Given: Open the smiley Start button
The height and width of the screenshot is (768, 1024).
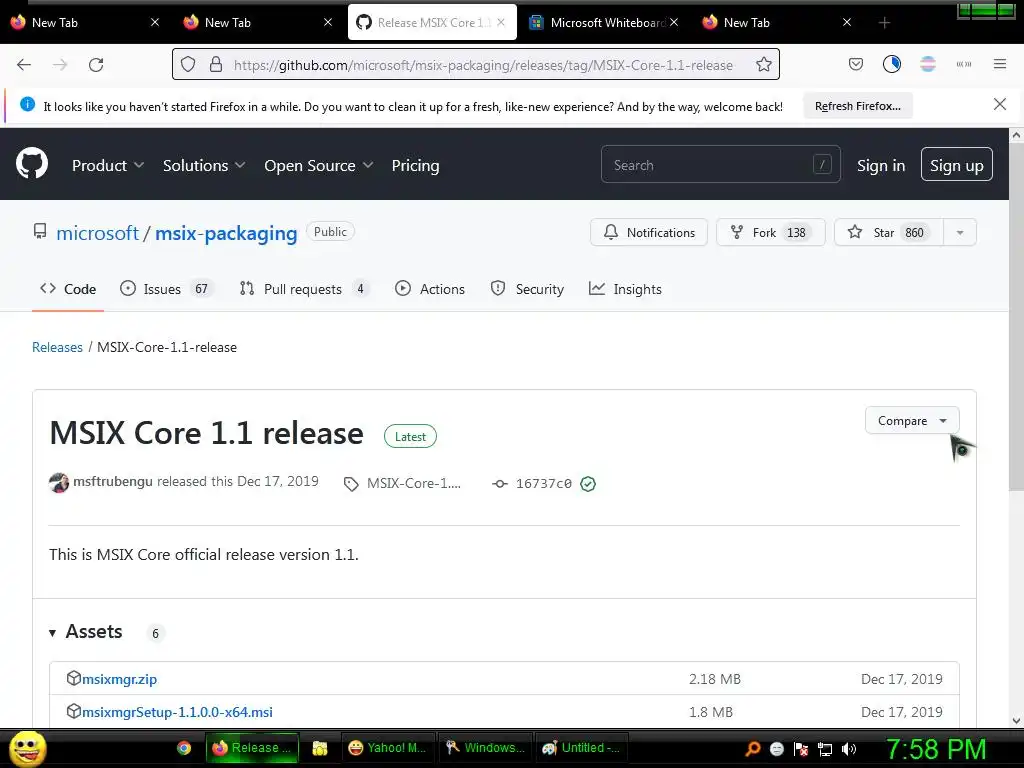Looking at the screenshot, I should [27, 748].
